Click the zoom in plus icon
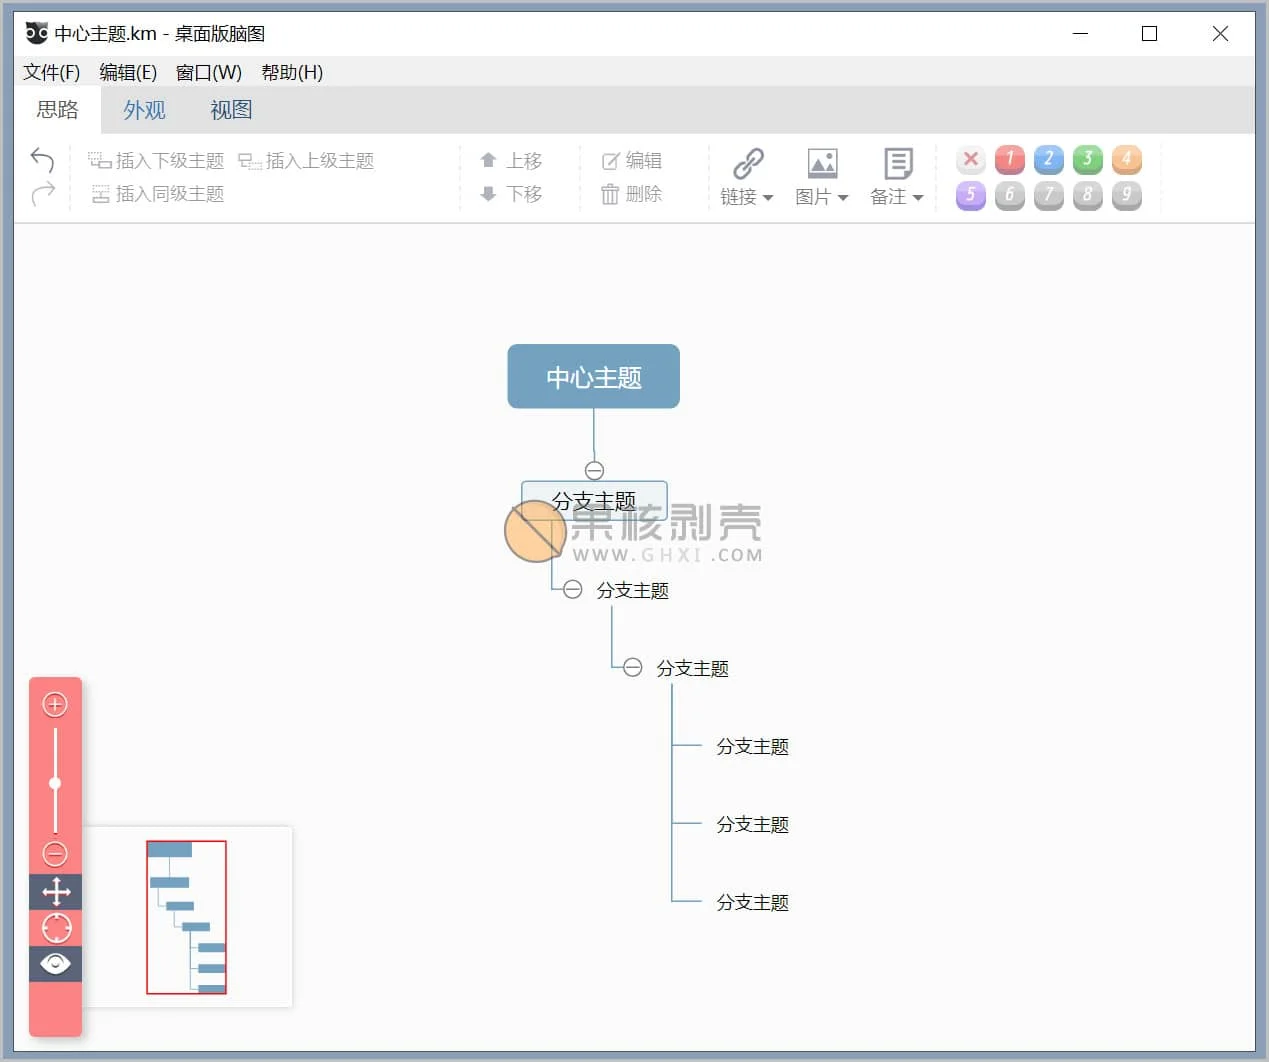 tap(55, 705)
